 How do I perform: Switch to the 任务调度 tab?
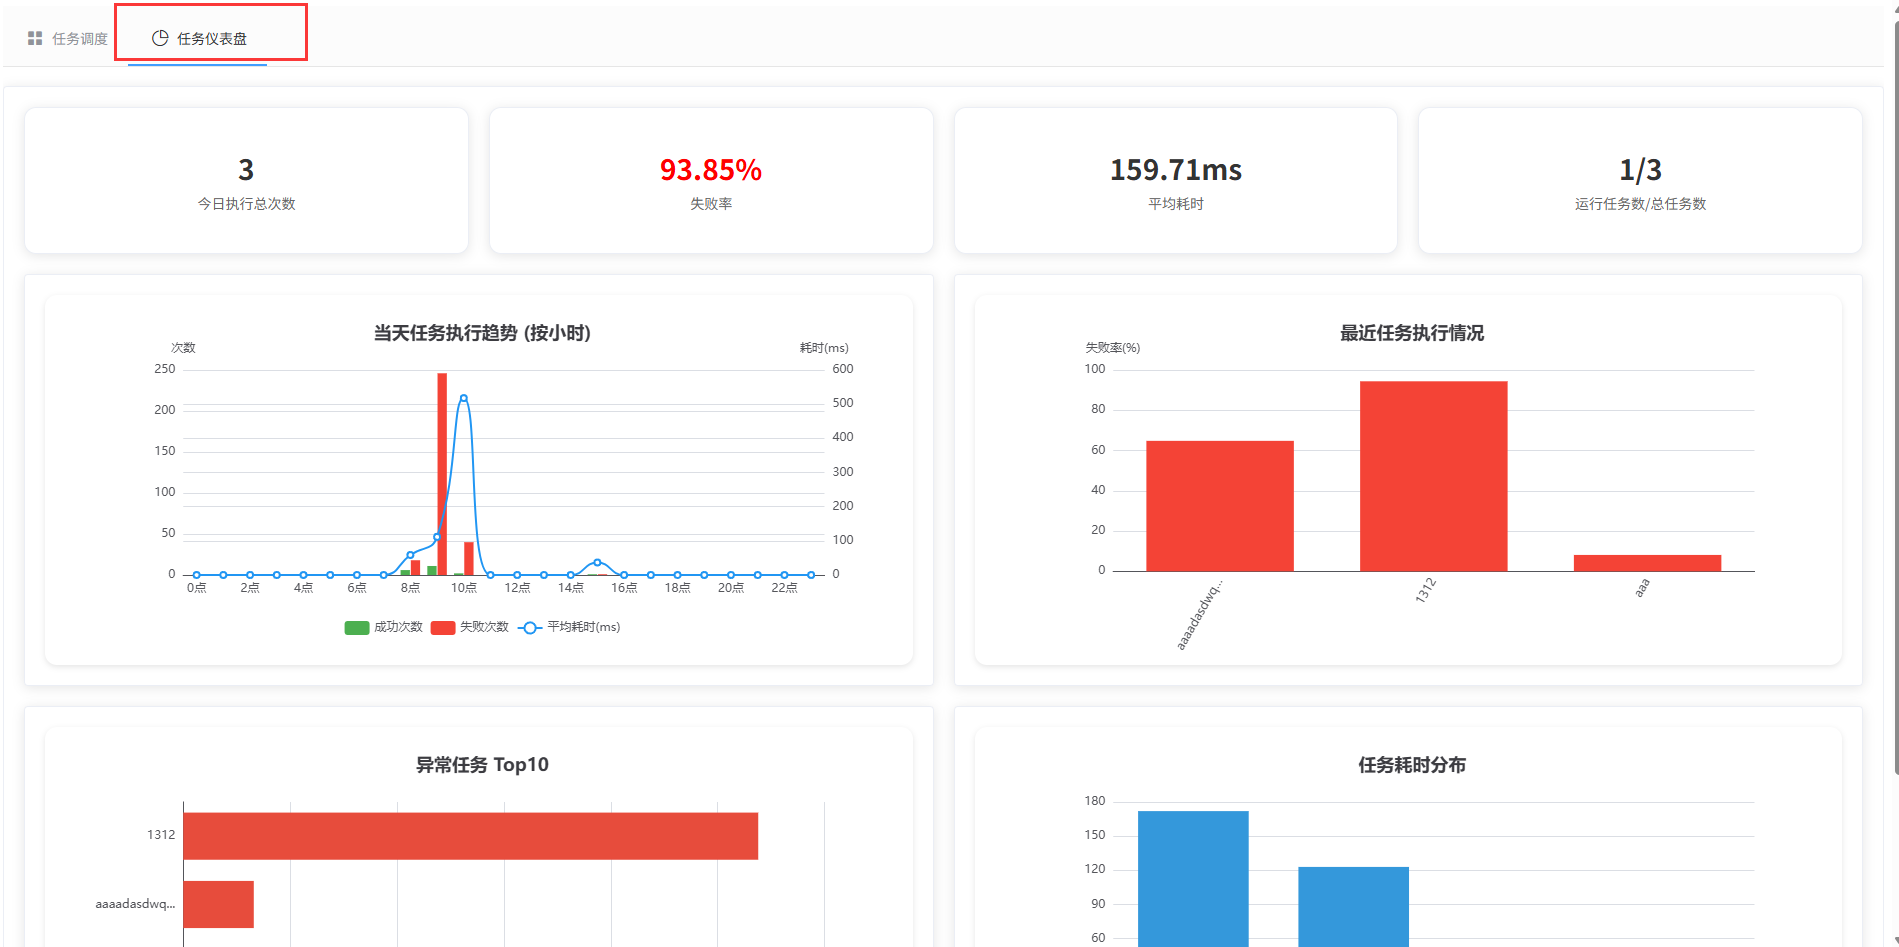pyautogui.click(x=79, y=39)
